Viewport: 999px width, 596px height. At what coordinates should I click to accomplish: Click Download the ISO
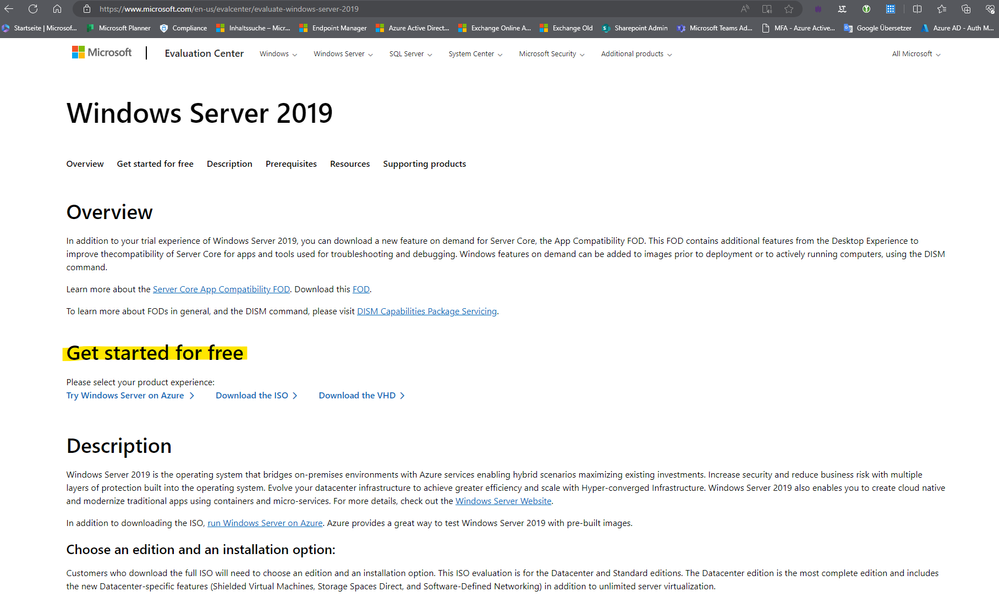tap(256, 396)
